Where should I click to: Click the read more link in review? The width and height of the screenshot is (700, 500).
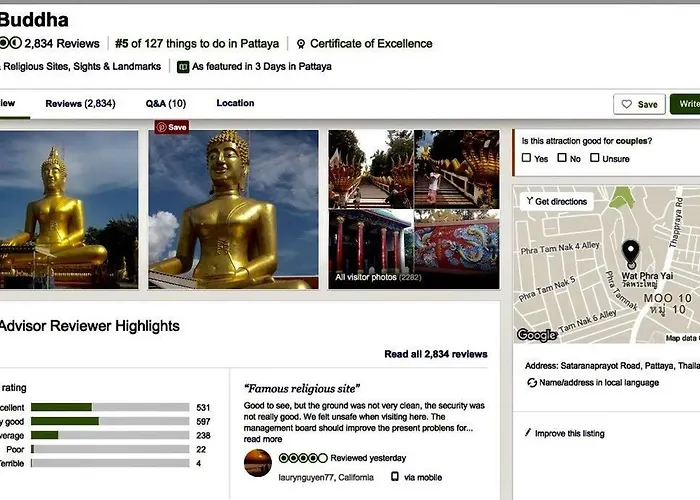(262, 439)
